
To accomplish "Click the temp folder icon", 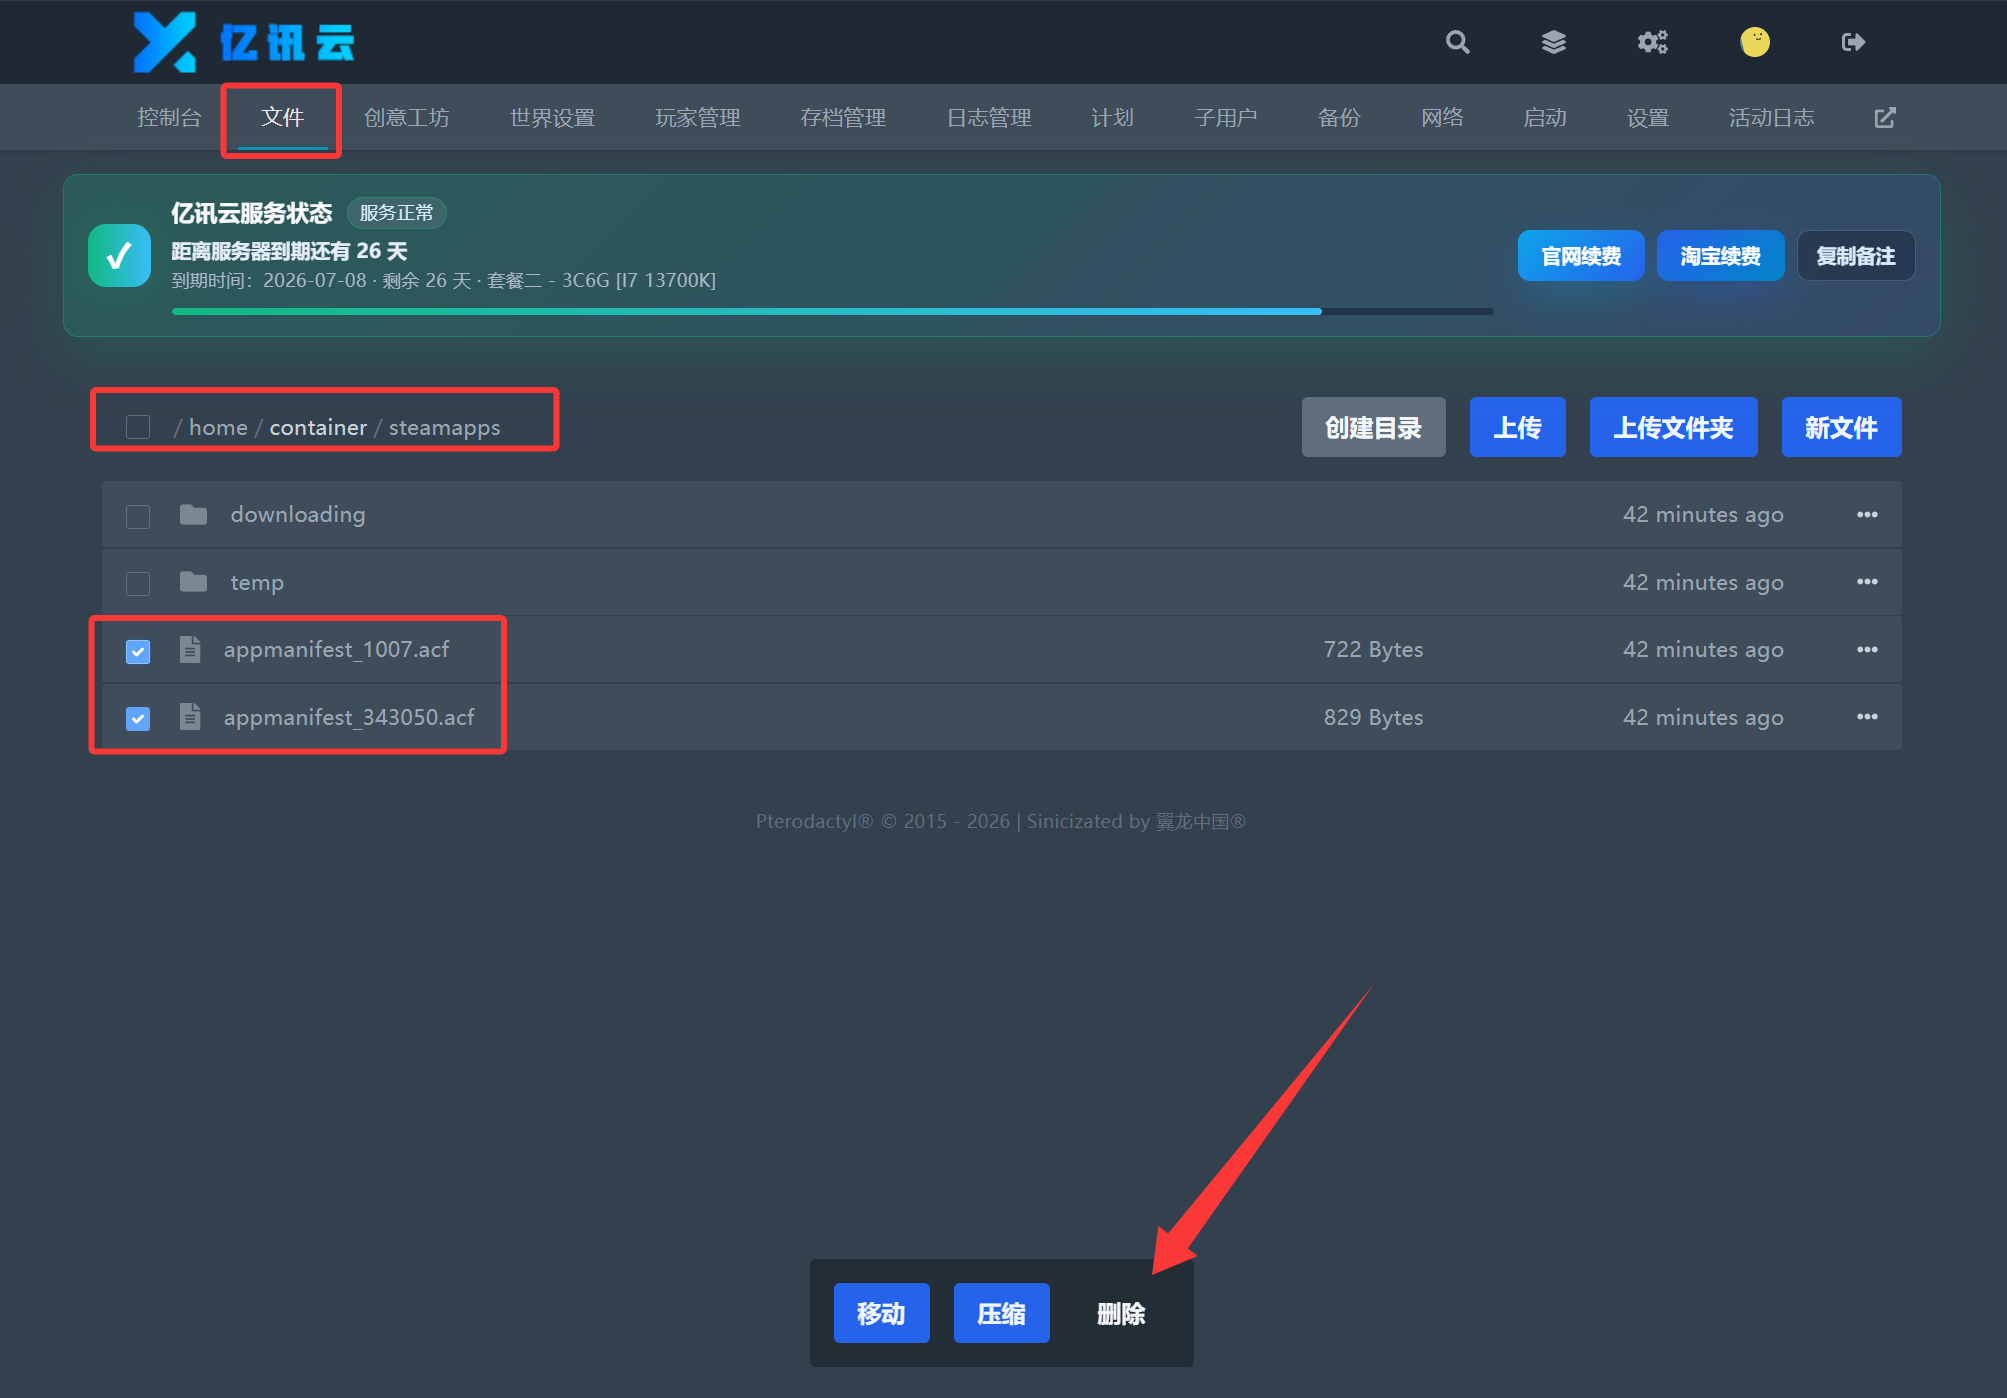I will point(193,582).
